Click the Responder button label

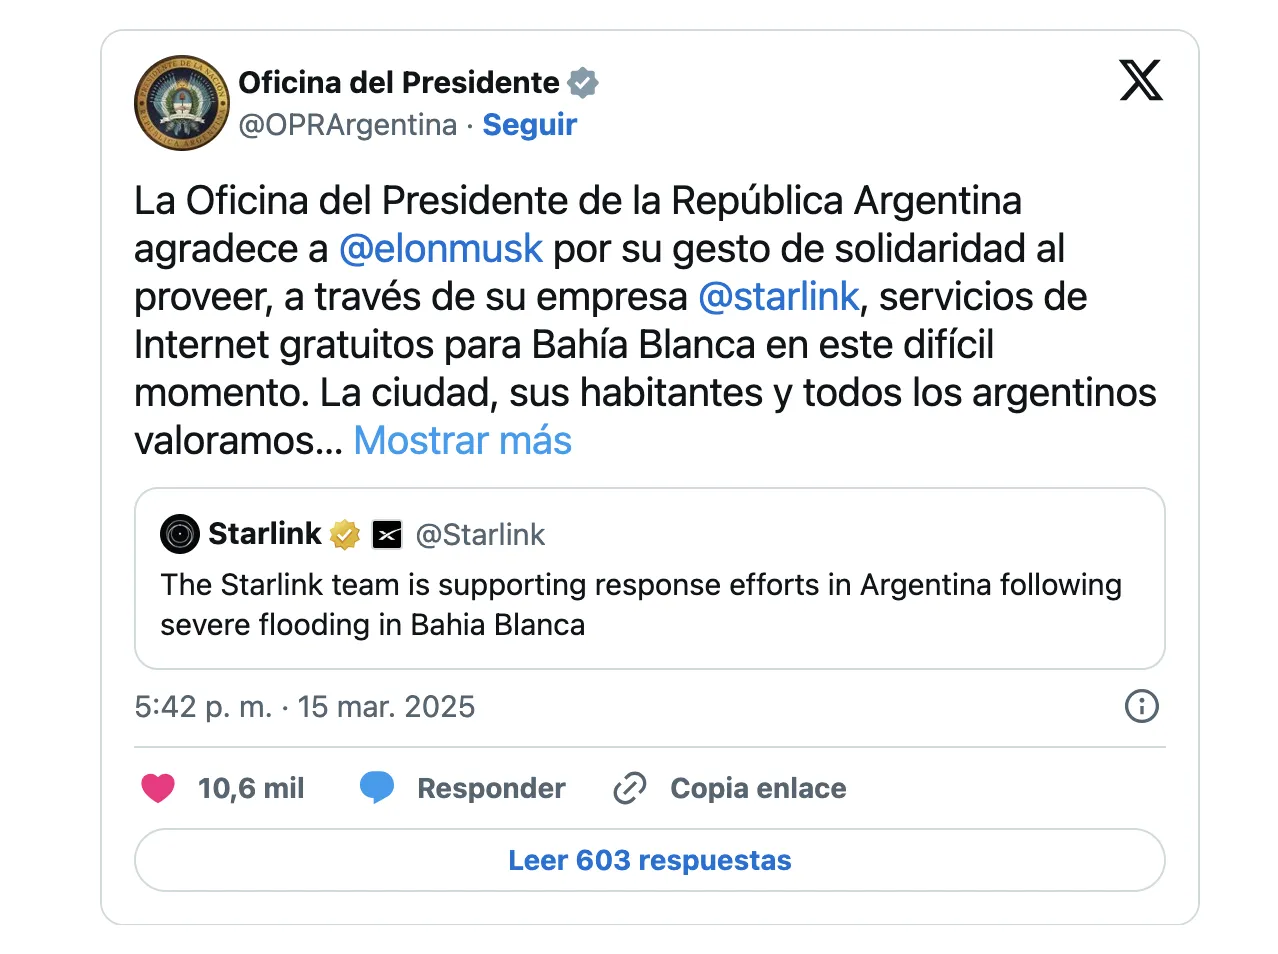coord(491,788)
